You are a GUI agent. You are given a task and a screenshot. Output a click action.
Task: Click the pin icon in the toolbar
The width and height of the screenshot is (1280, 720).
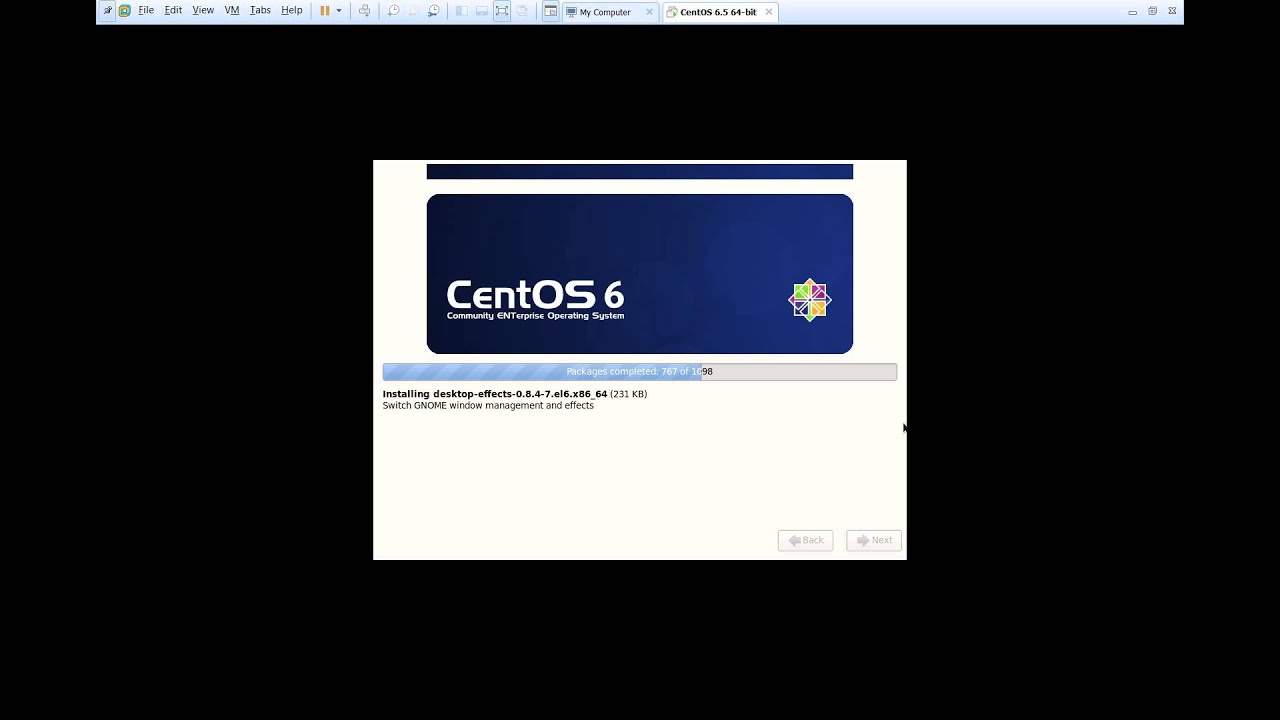(108, 11)
